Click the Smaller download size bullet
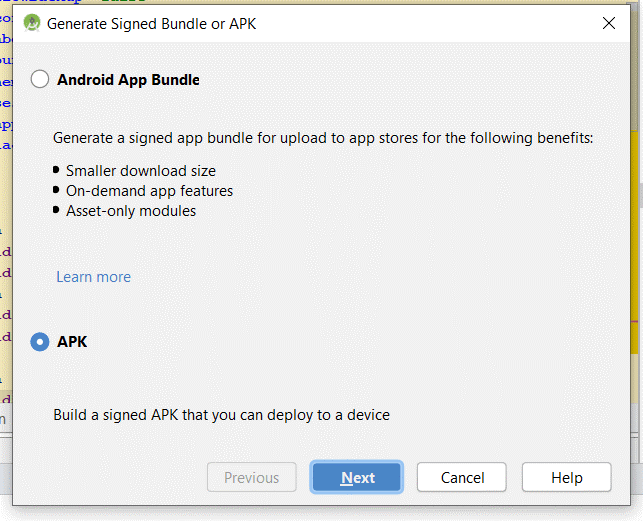The width and height of the screenshot is (643, 521). tap(141, 171)
